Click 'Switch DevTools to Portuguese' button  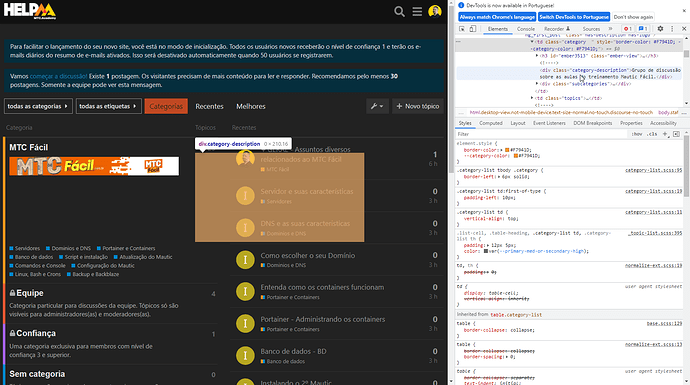tap(574, 17)
